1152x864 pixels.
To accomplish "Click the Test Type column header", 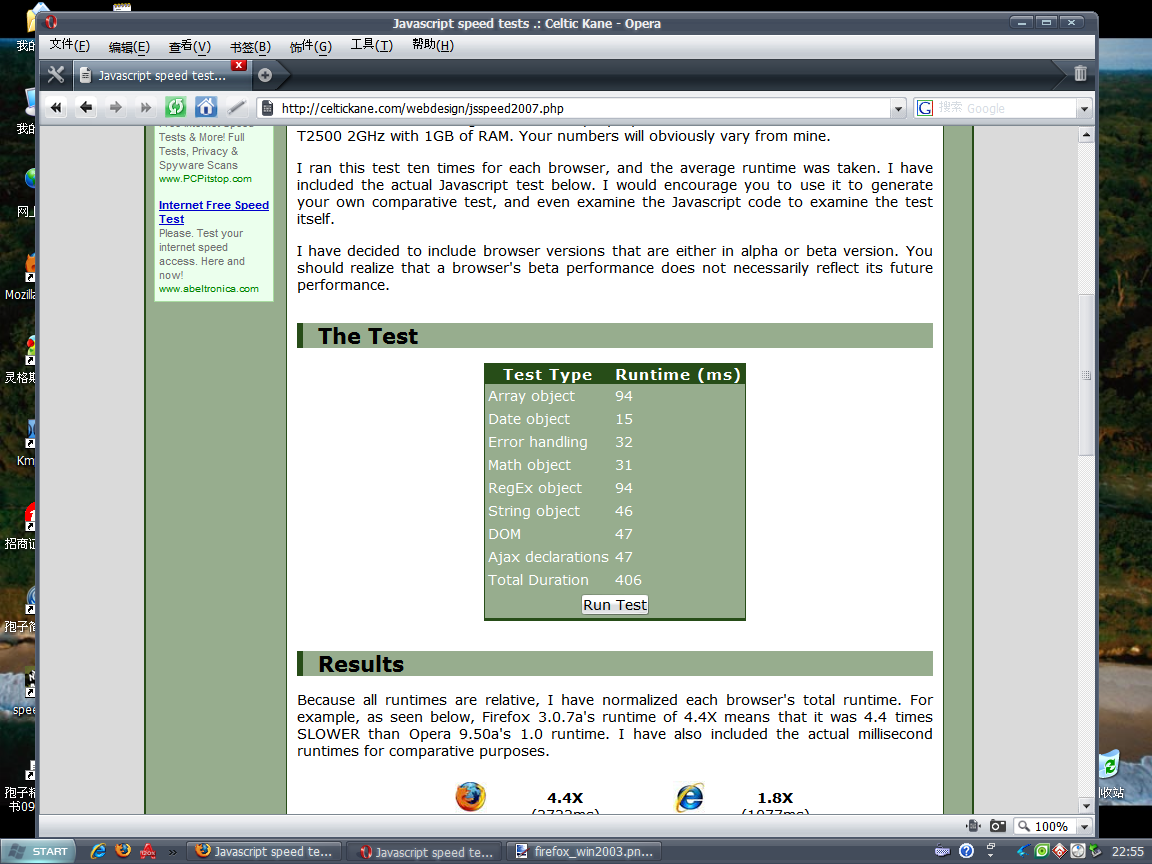I will point(547,375).
